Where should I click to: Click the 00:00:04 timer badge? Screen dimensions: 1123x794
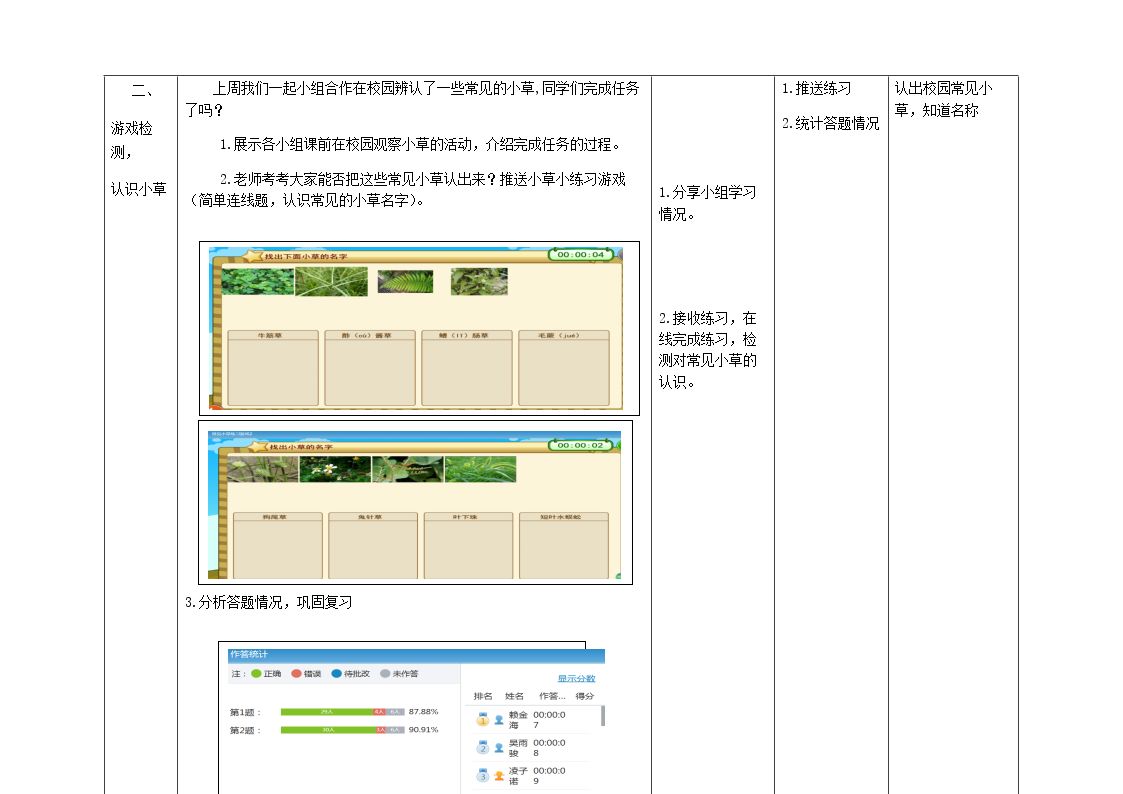[x=580, y=254]
